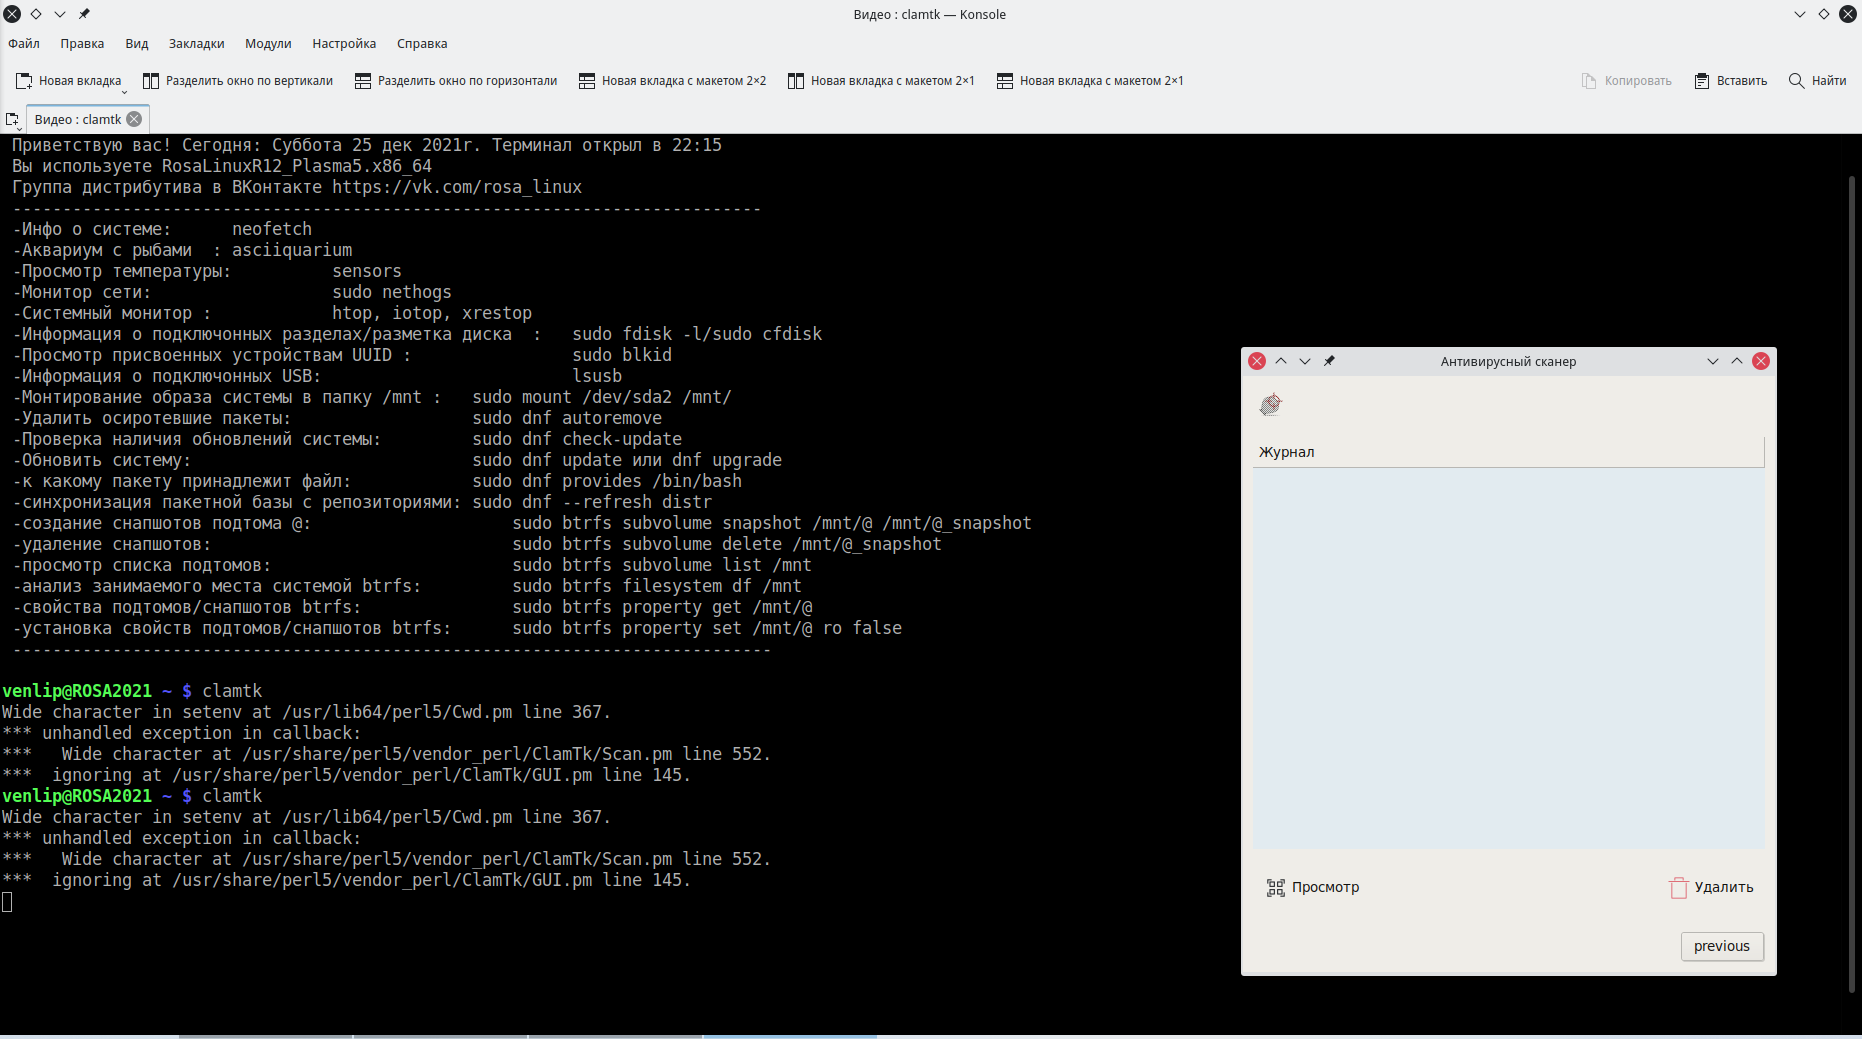The width and height of the screenshot is (1862, 1039).
Task: Click Split View Horizontally toolbar icon
Action: click(x=363, y=81)
